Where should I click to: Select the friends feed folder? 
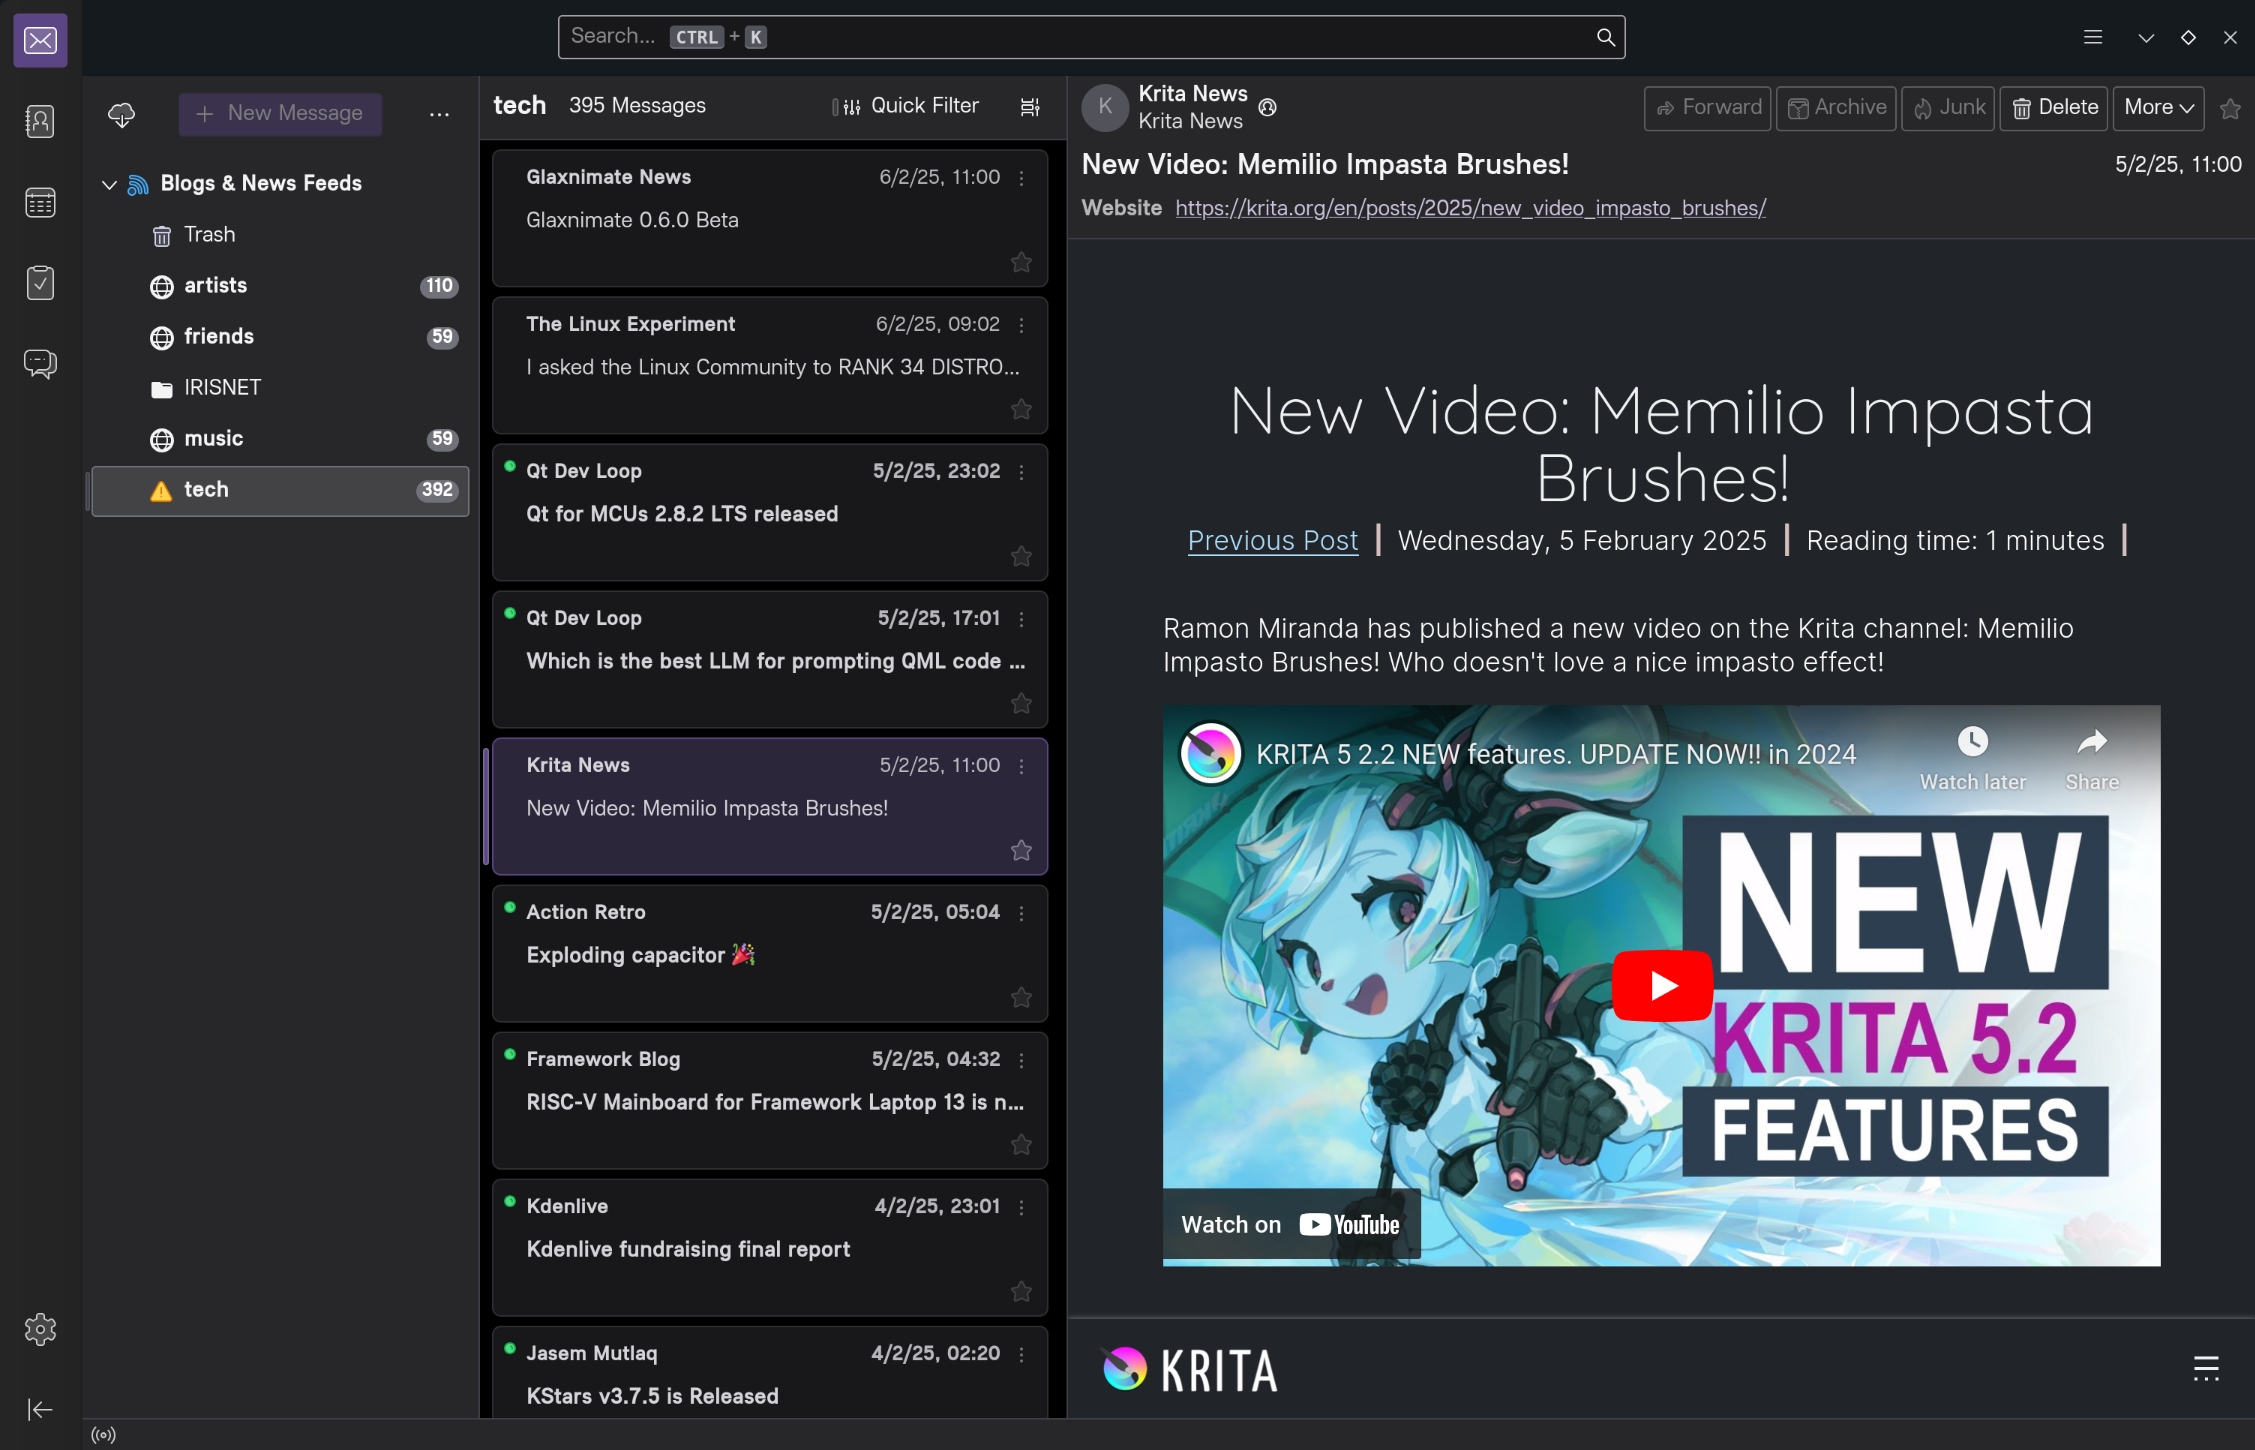[x=281, y=337]
